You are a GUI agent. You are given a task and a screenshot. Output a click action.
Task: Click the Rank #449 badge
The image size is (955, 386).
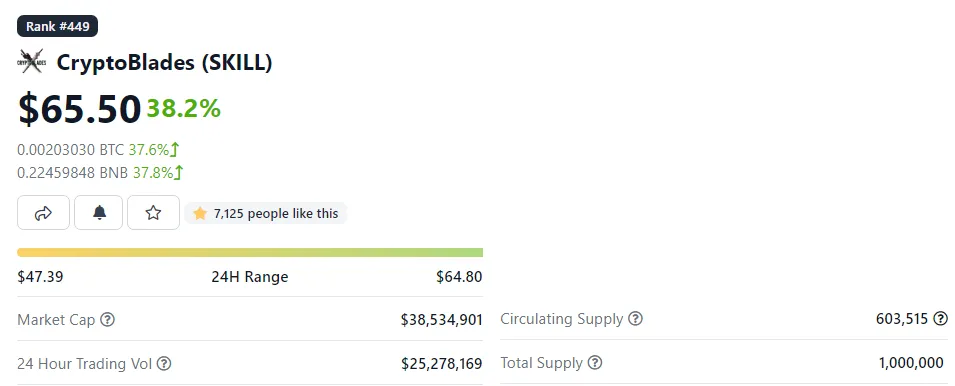pyautogui.click(x=58, y=26)
